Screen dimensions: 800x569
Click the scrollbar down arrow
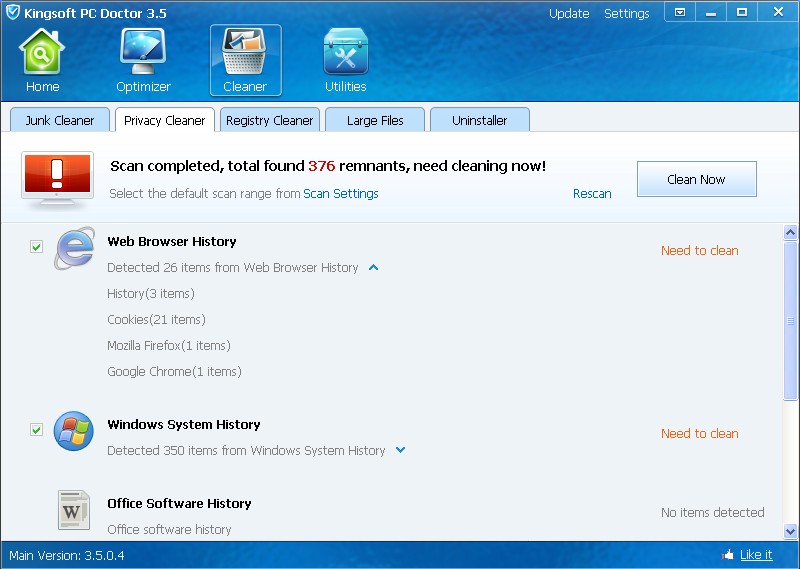click(790, 531)
